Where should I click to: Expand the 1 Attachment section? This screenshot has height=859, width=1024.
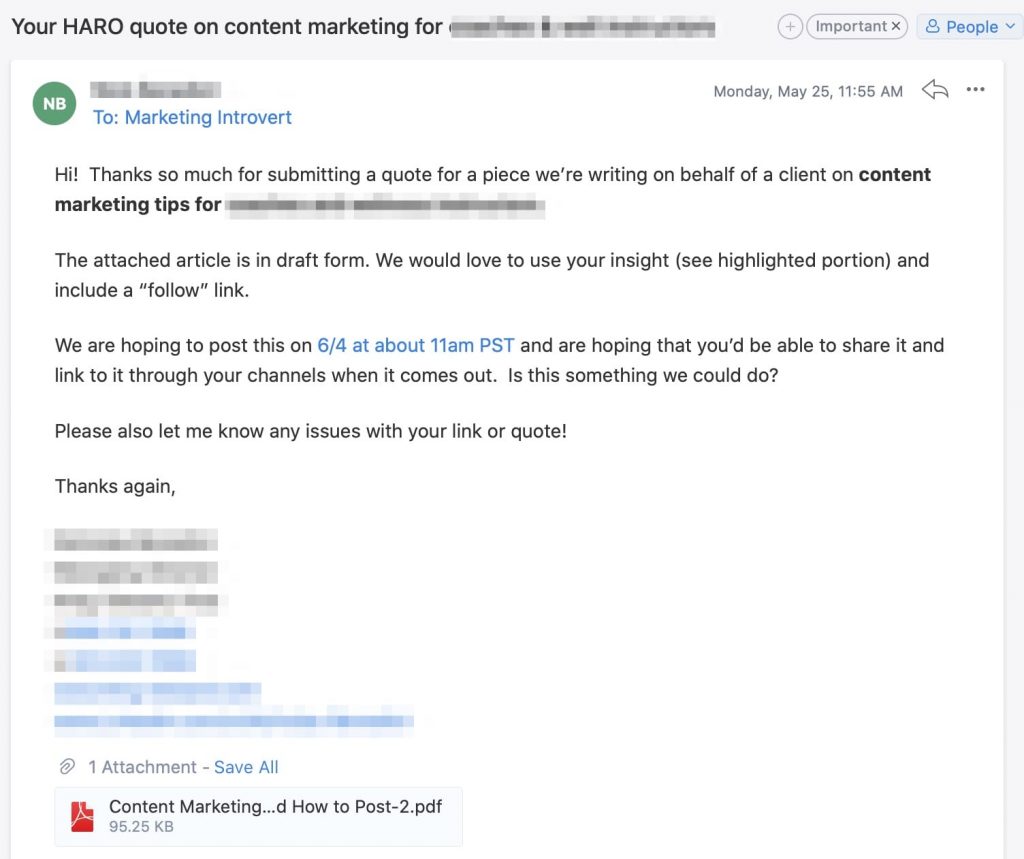click(x=143, y=766)
